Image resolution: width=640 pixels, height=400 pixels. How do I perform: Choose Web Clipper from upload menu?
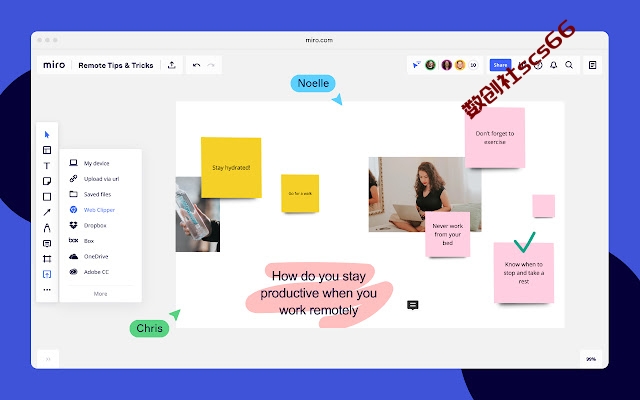[100, 210]
